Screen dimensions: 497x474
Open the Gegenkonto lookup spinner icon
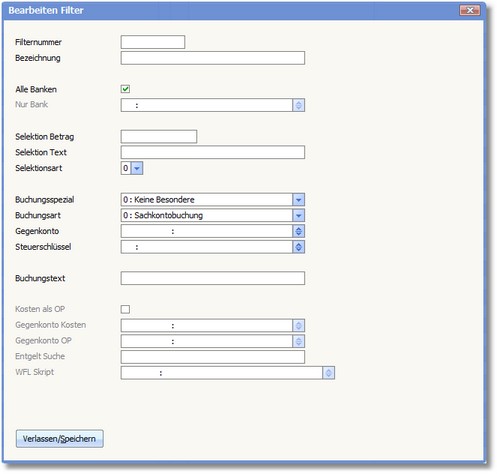coord(298,231)
